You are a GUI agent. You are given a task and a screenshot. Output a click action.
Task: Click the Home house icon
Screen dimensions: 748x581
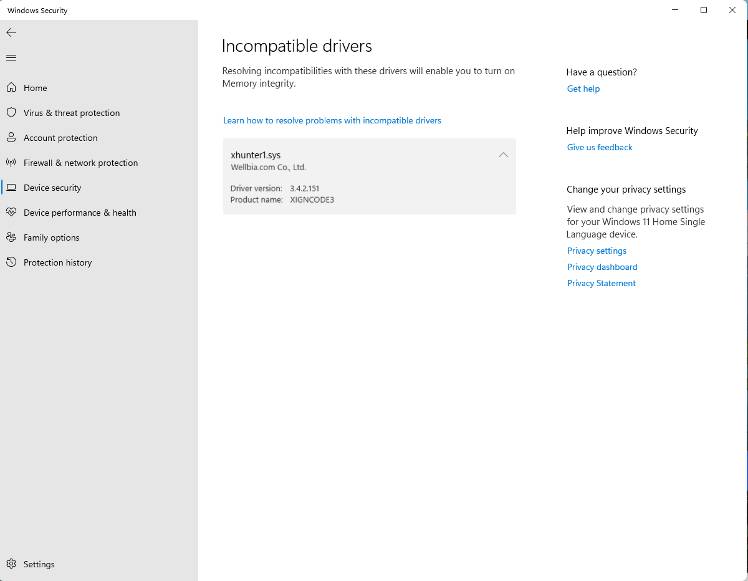pos(11,88)
